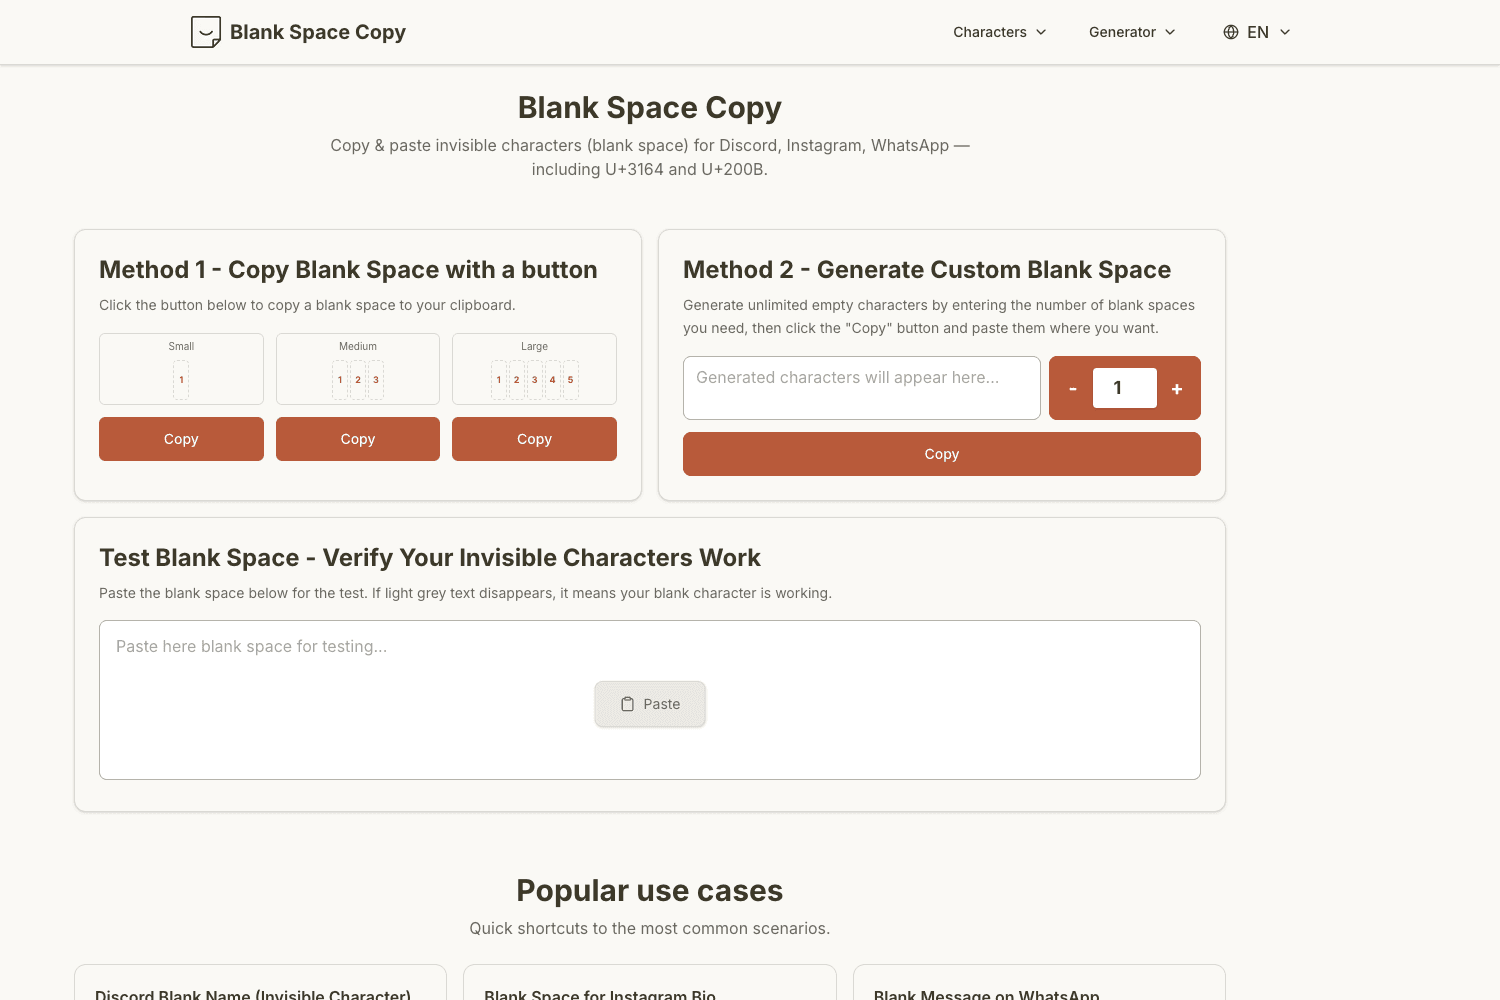Click the Blank Space Copy site title link
Viewport: 1500px width, 1000px height.
[x=318, y=32]
